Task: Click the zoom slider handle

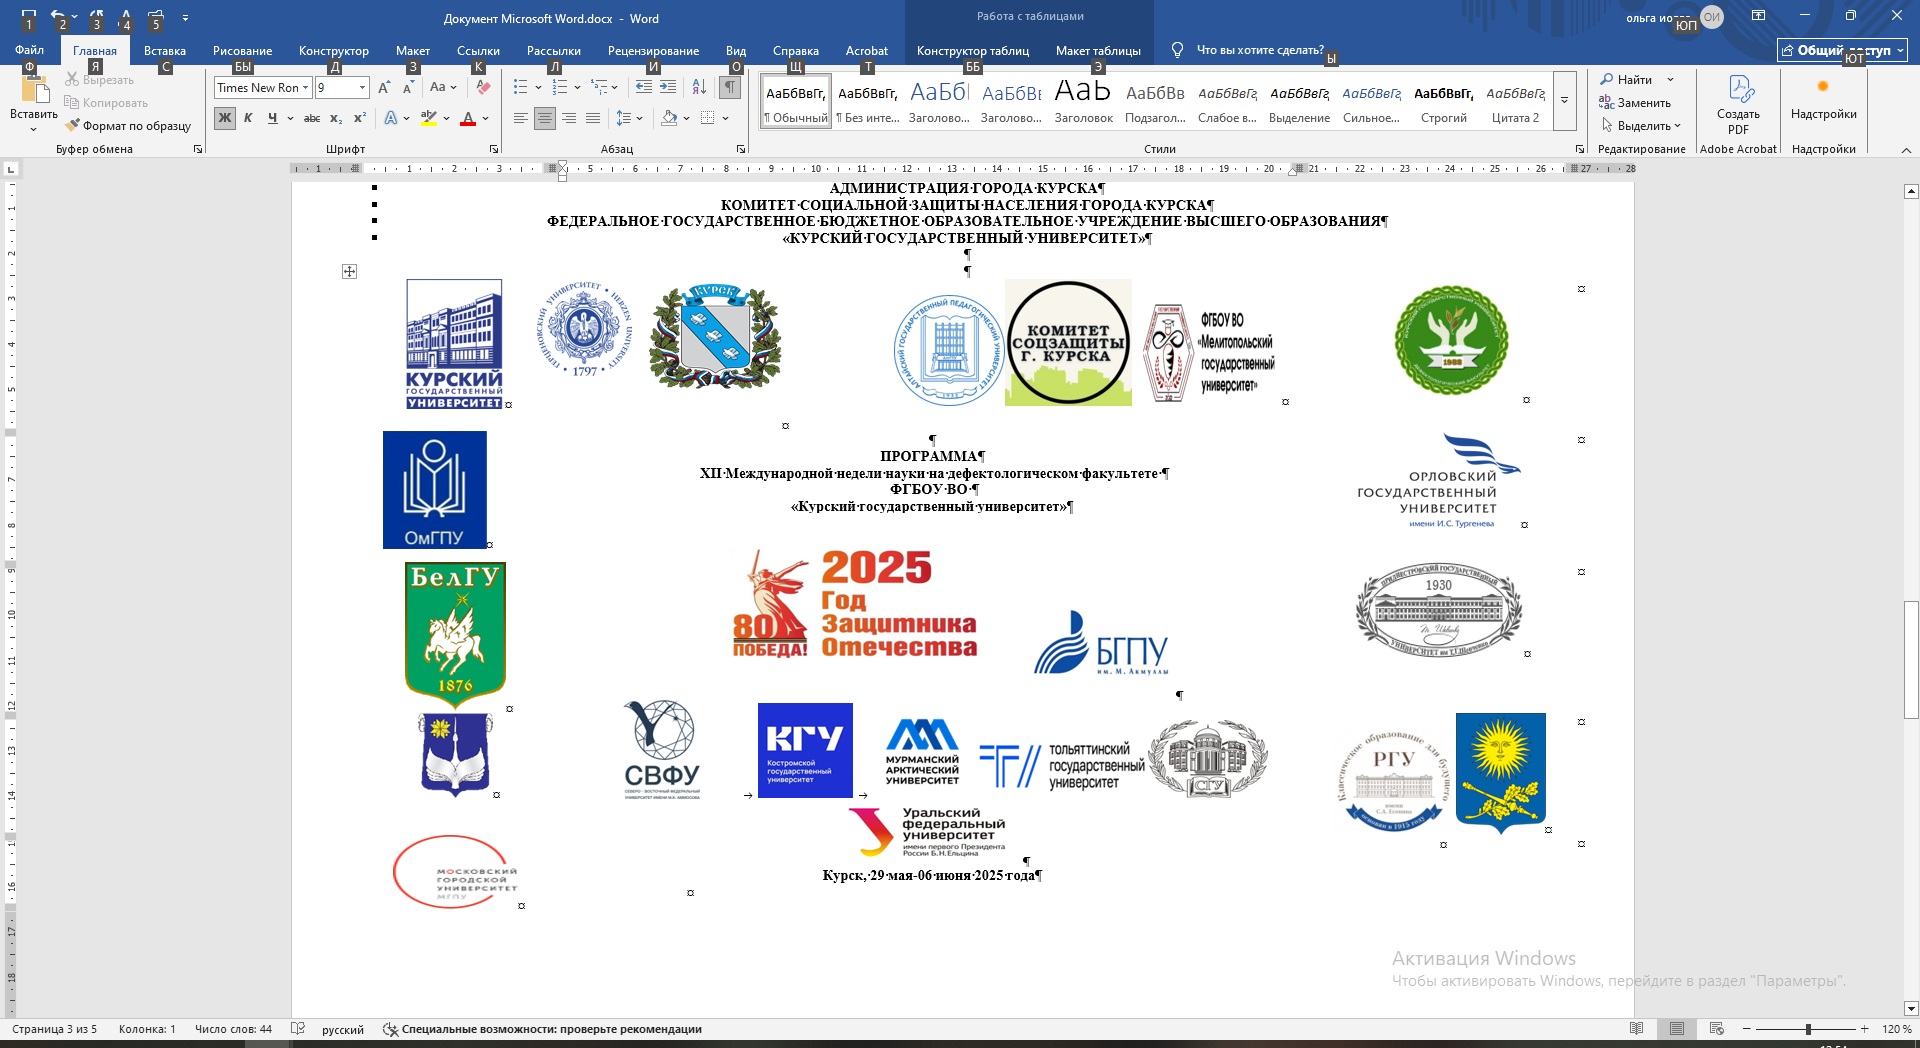Action: [x=1808, y=1029]
